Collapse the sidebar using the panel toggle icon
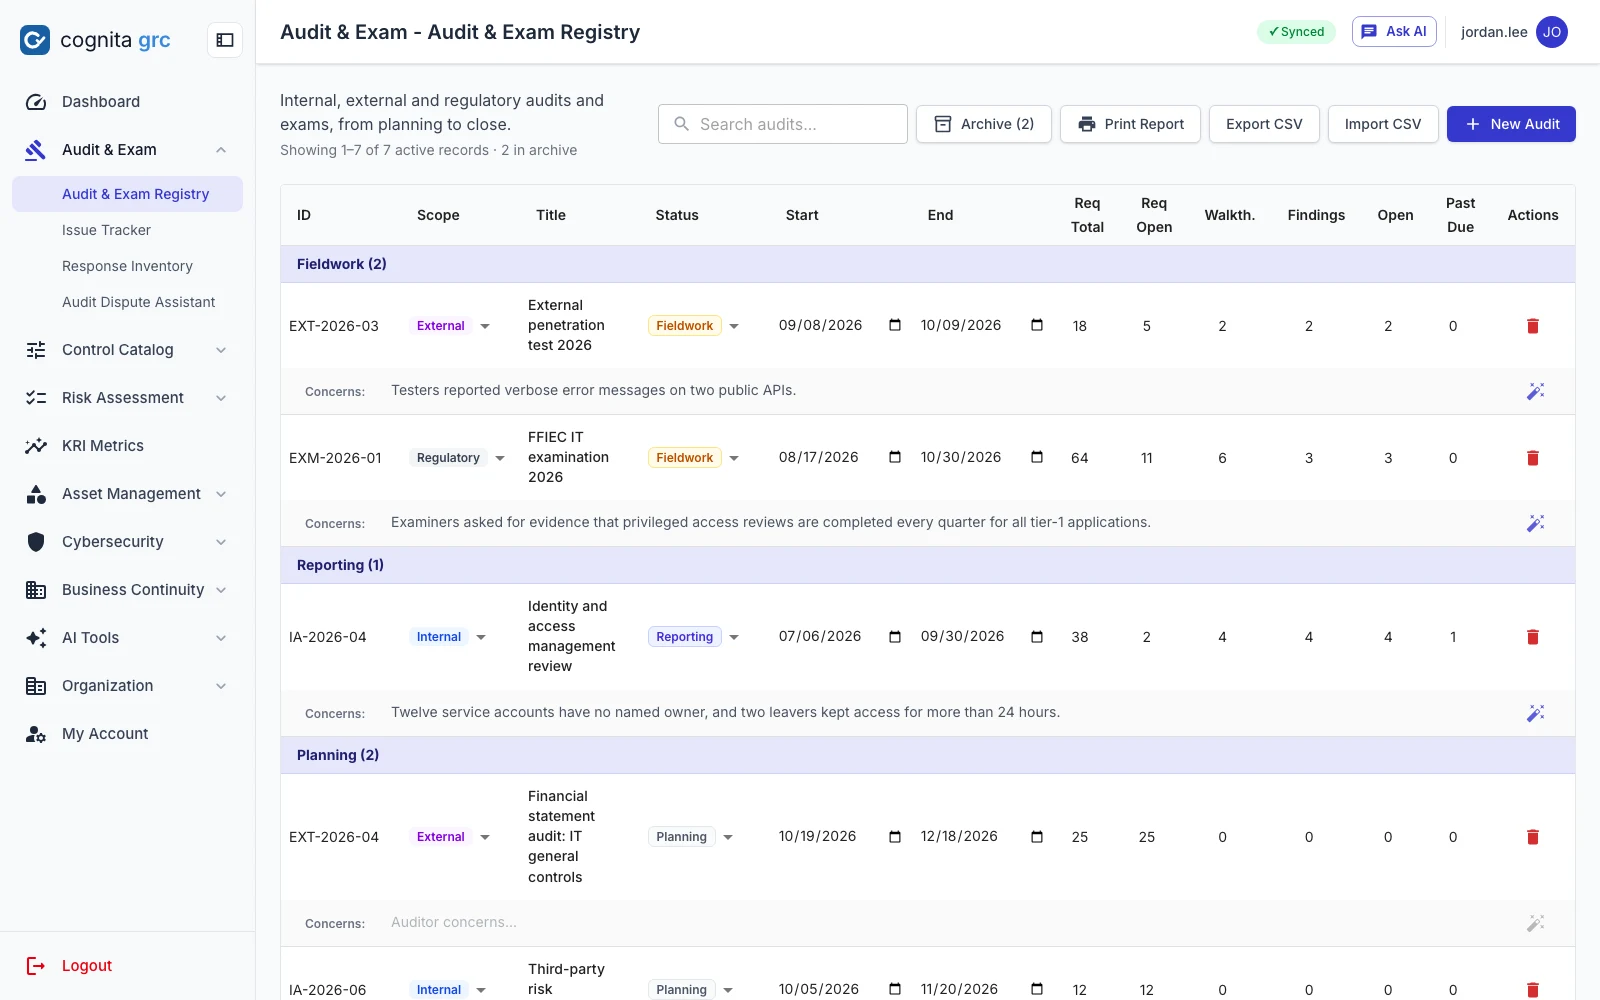 coord(225,40)
